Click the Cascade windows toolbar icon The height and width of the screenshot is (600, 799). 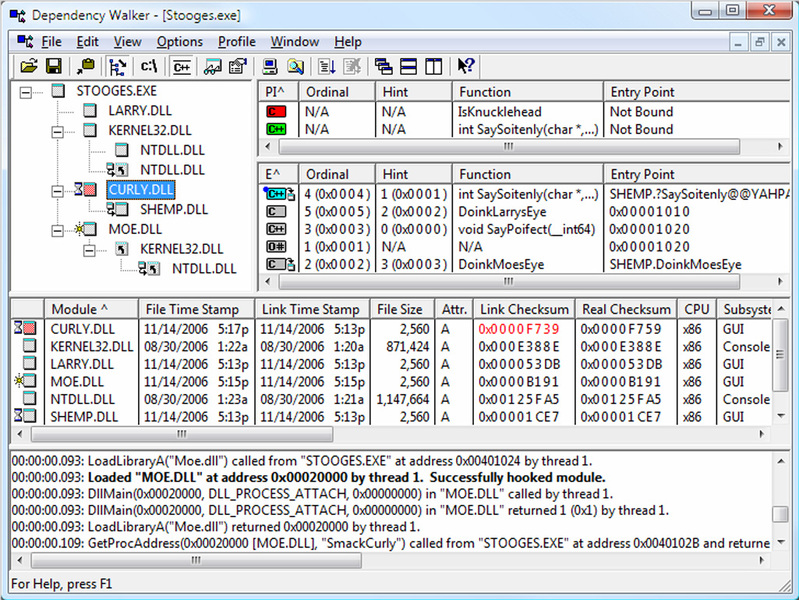pyautogui.click(x=384, y=66)
